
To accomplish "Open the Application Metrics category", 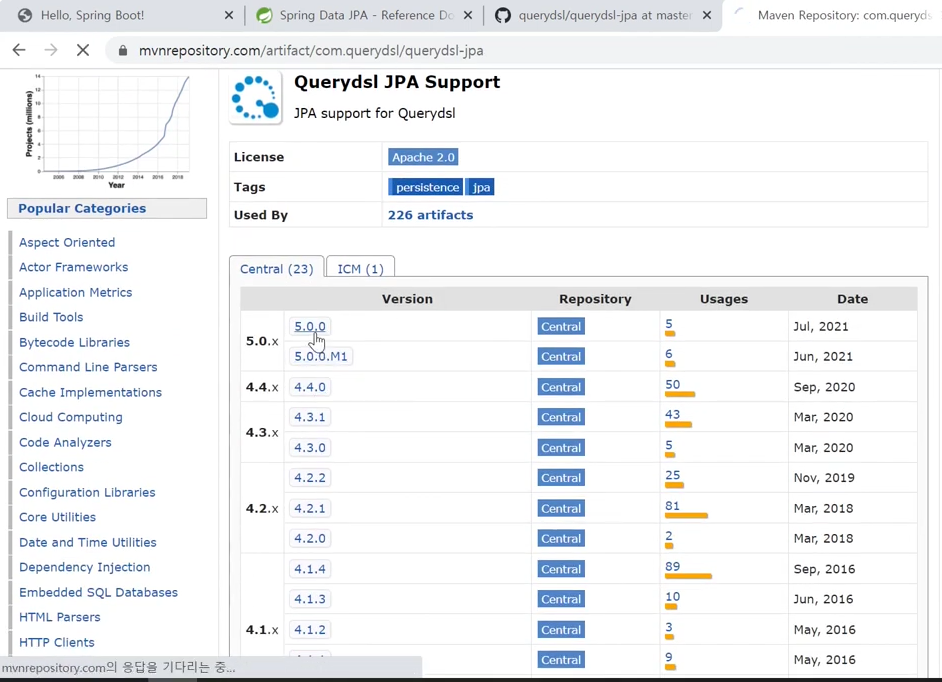I will [75, 292].
